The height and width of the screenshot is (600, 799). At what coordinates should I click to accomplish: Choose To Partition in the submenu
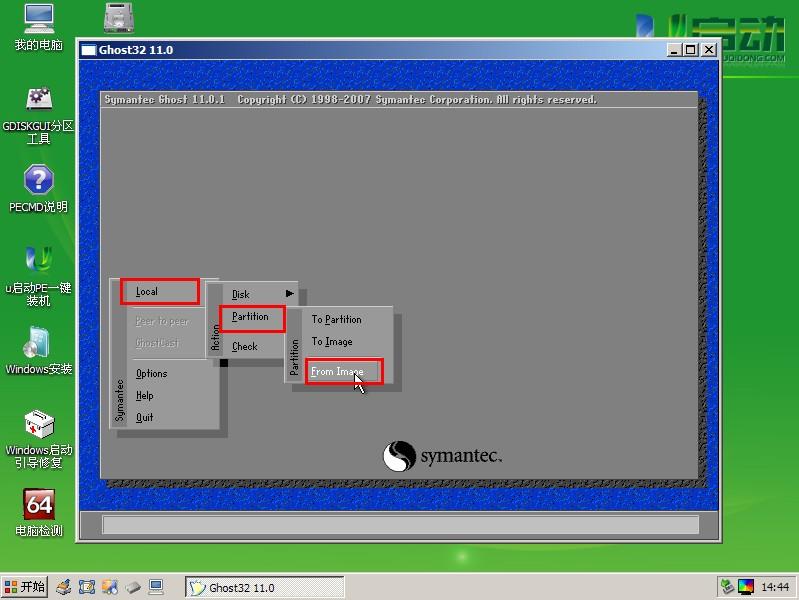pyautogui.click(x=337, y=320)
